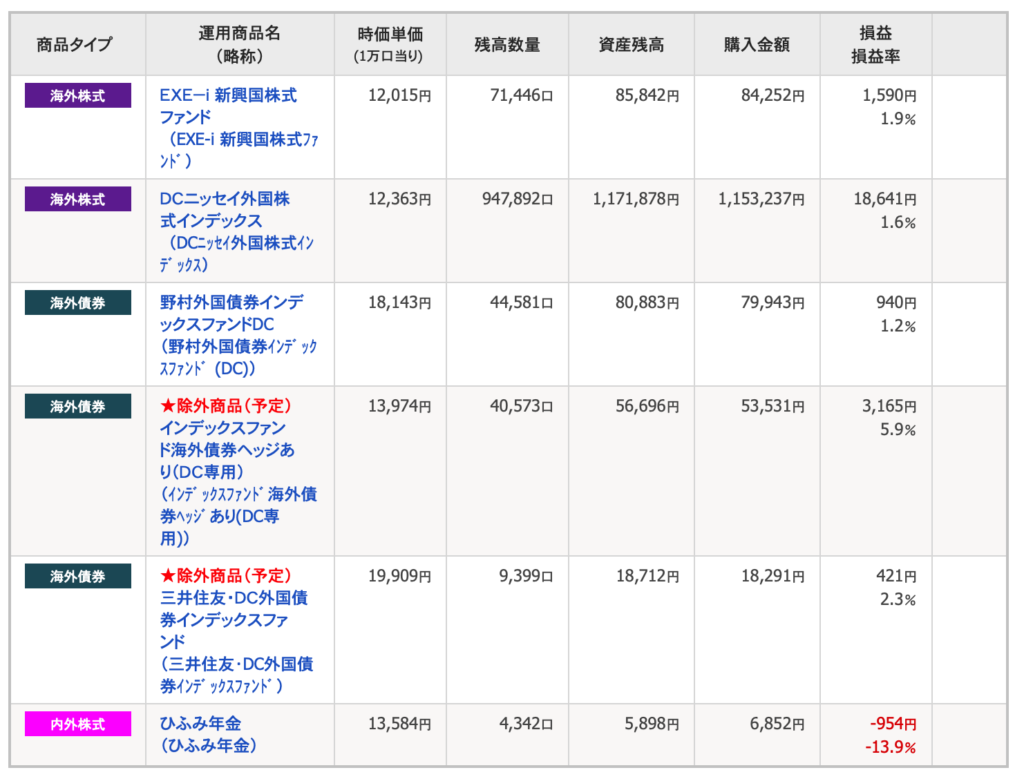This screenshot has height=779, width=1024.
Task: Select the purchase amount 18,291円
Action: point(773,576)
